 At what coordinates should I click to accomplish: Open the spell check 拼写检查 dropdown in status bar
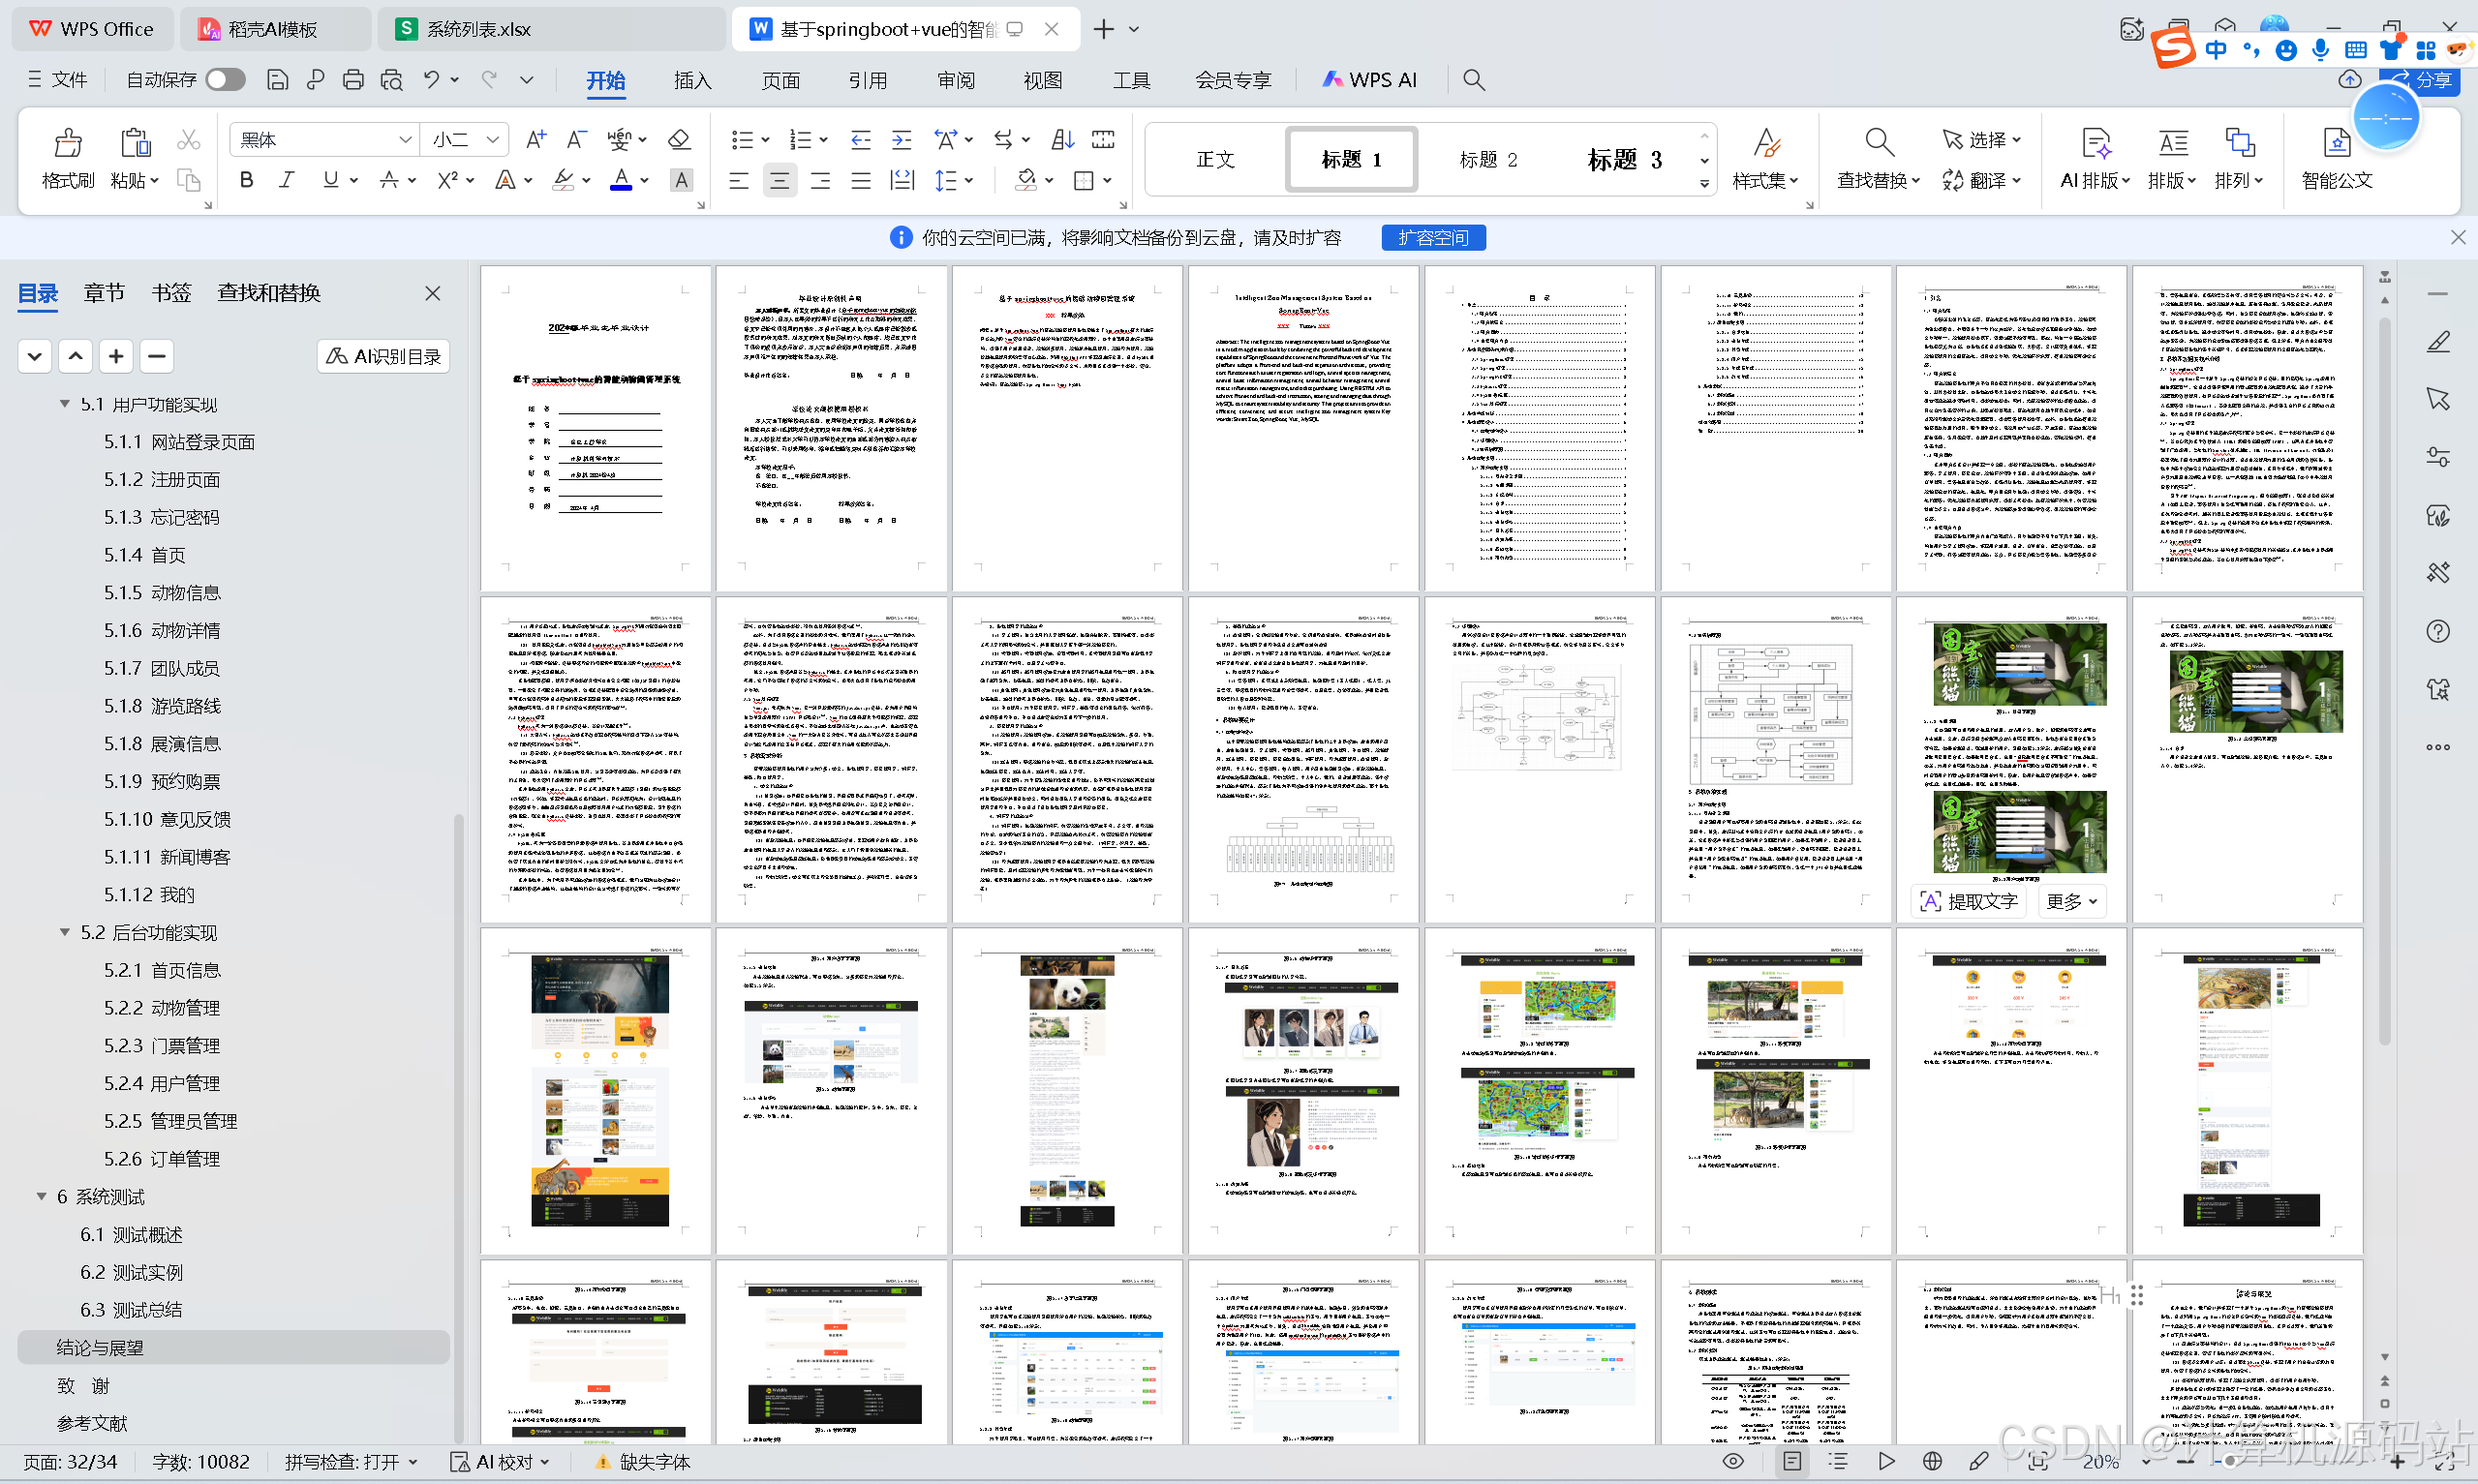[351, 1462]
